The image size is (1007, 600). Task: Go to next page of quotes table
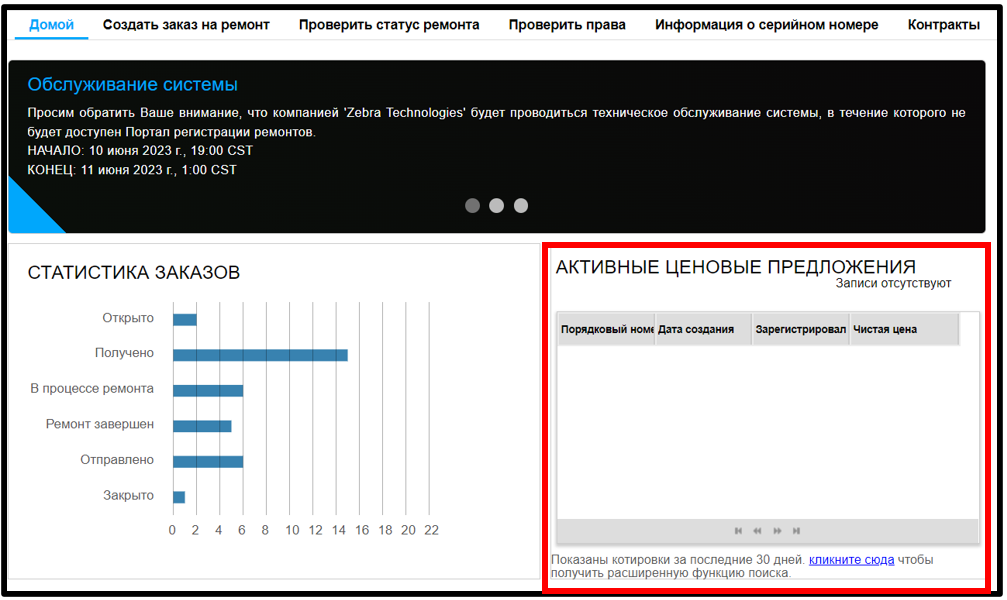(777, 531)
